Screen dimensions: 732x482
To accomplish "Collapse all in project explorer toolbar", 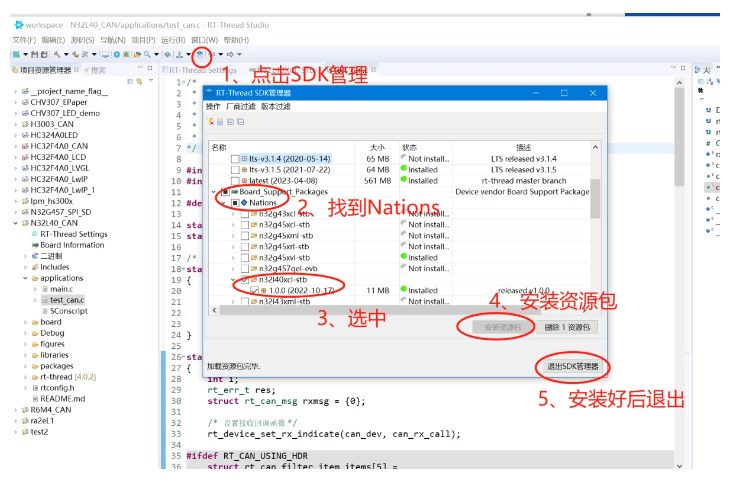I will click(x=130, y=81).
